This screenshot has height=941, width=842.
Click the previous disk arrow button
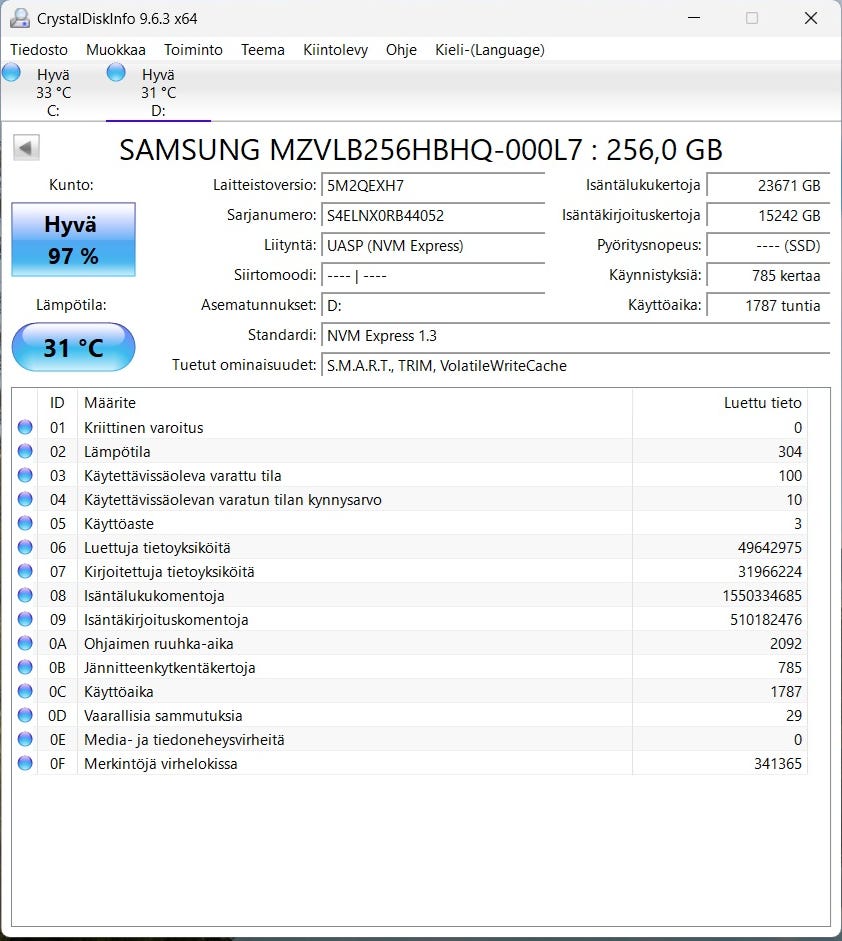26,149
